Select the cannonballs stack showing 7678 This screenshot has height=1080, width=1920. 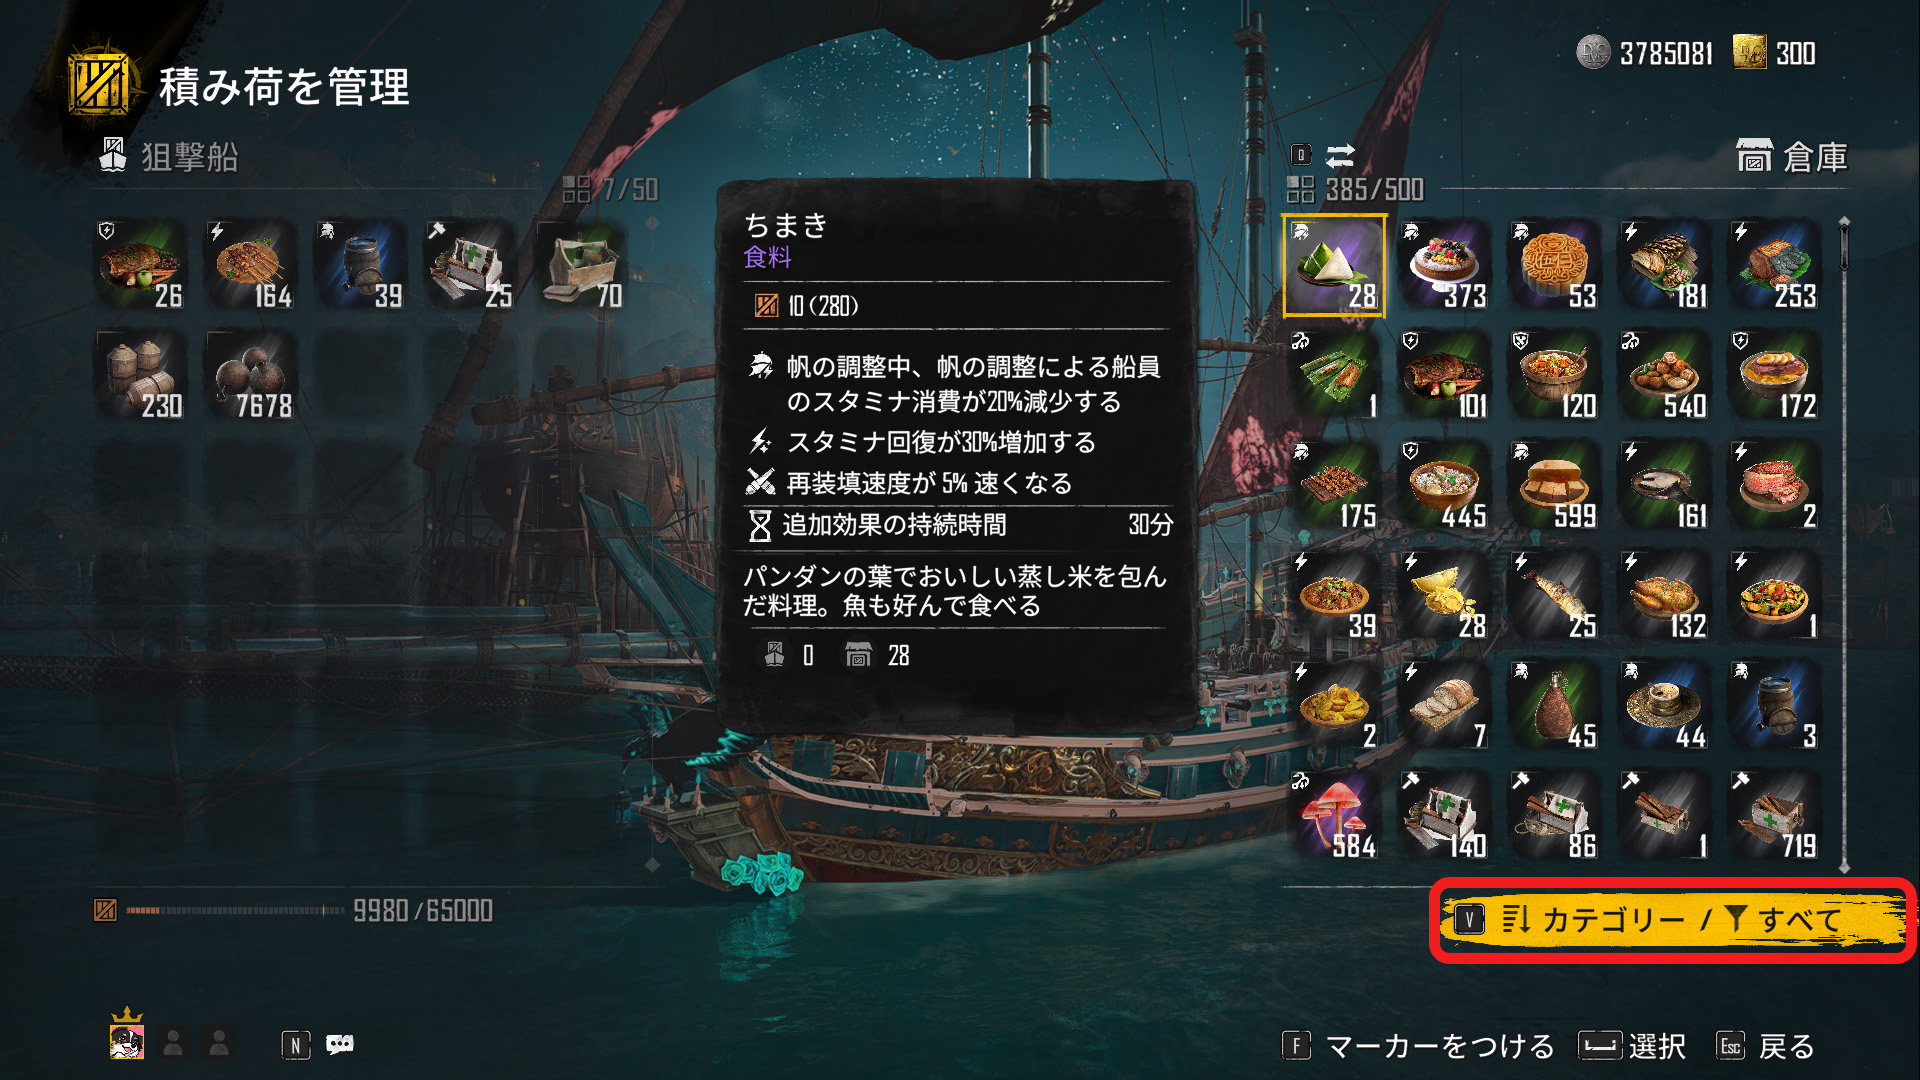[x=252, y=376]
